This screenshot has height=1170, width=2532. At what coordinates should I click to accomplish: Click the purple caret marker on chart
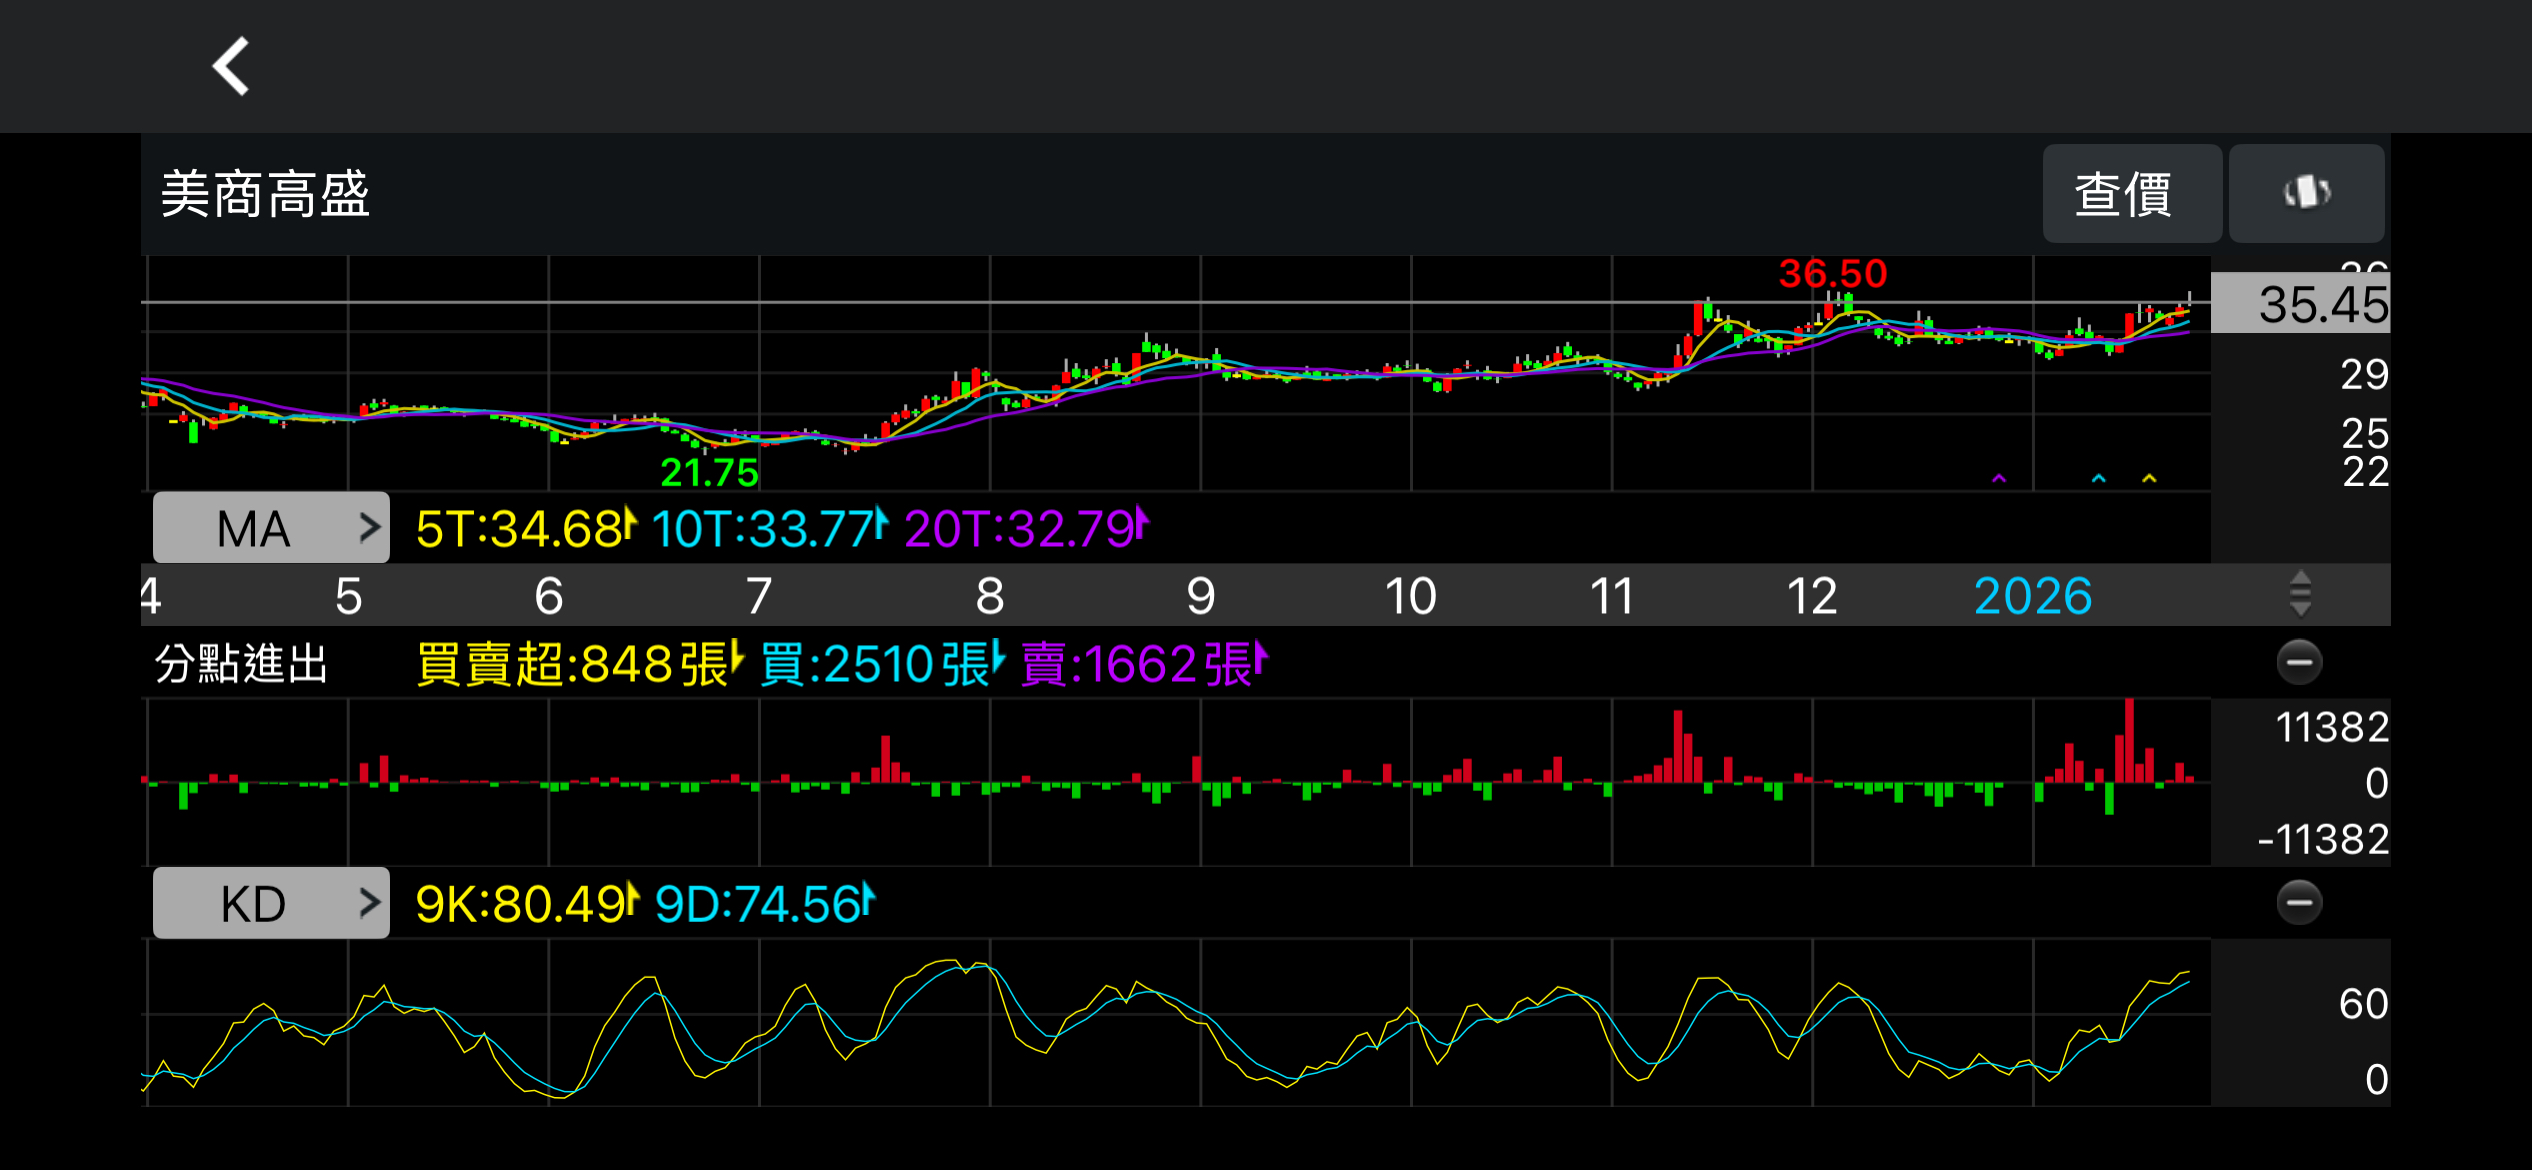click(1999, 479)
